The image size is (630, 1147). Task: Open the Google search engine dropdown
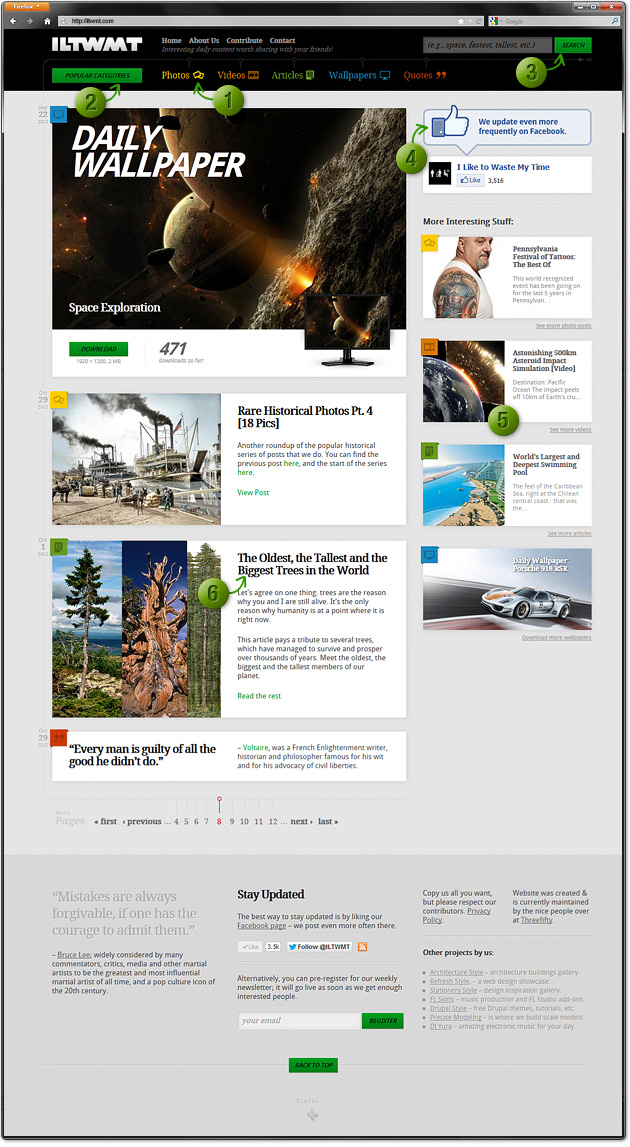495,21
